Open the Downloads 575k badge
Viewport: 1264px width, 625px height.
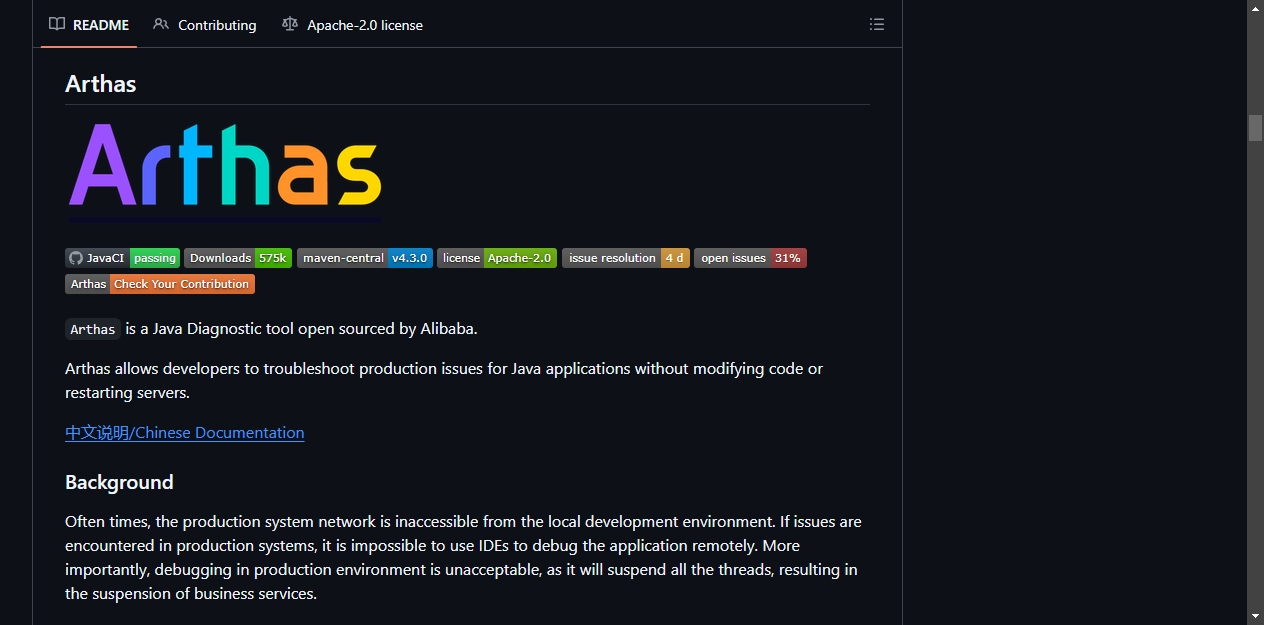238,258
